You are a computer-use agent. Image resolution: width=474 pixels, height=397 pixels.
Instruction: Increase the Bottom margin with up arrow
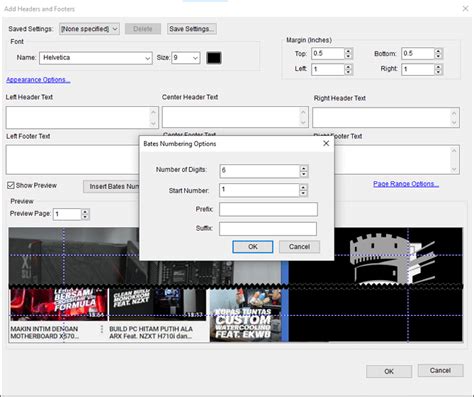pyautogui.click(x=438, y=51)
